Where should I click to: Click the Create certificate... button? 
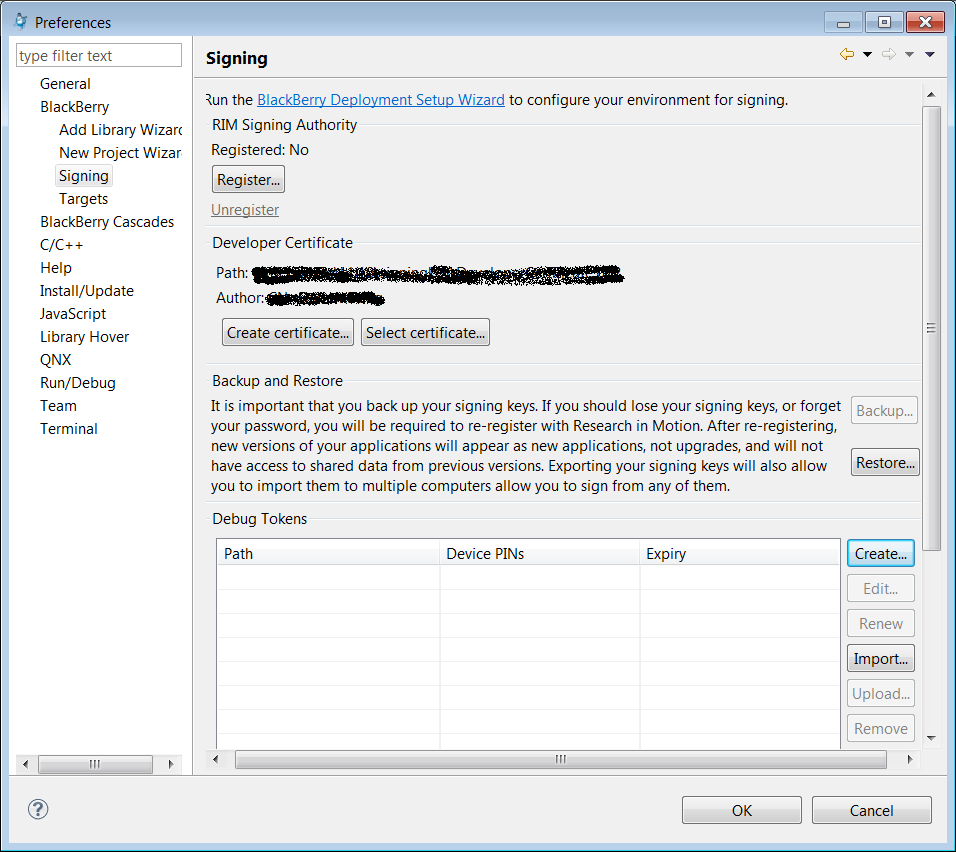pyautogui.click(x=287, y=333)
